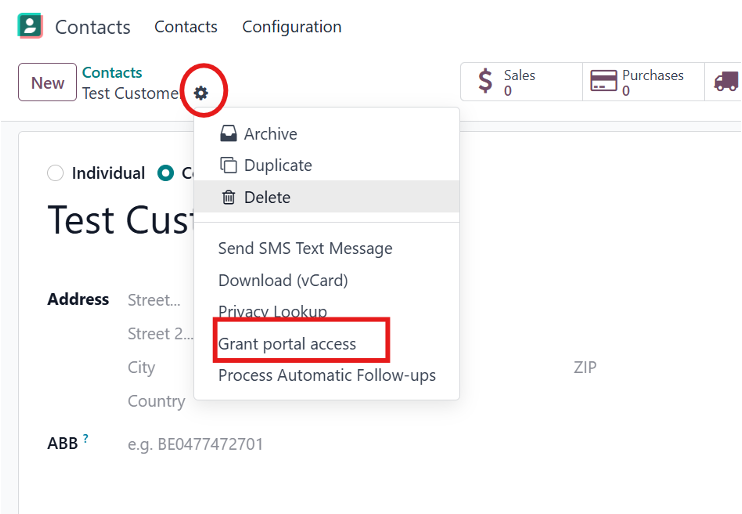
Task: Choose Grant portal access
Action: click(287, 344)
